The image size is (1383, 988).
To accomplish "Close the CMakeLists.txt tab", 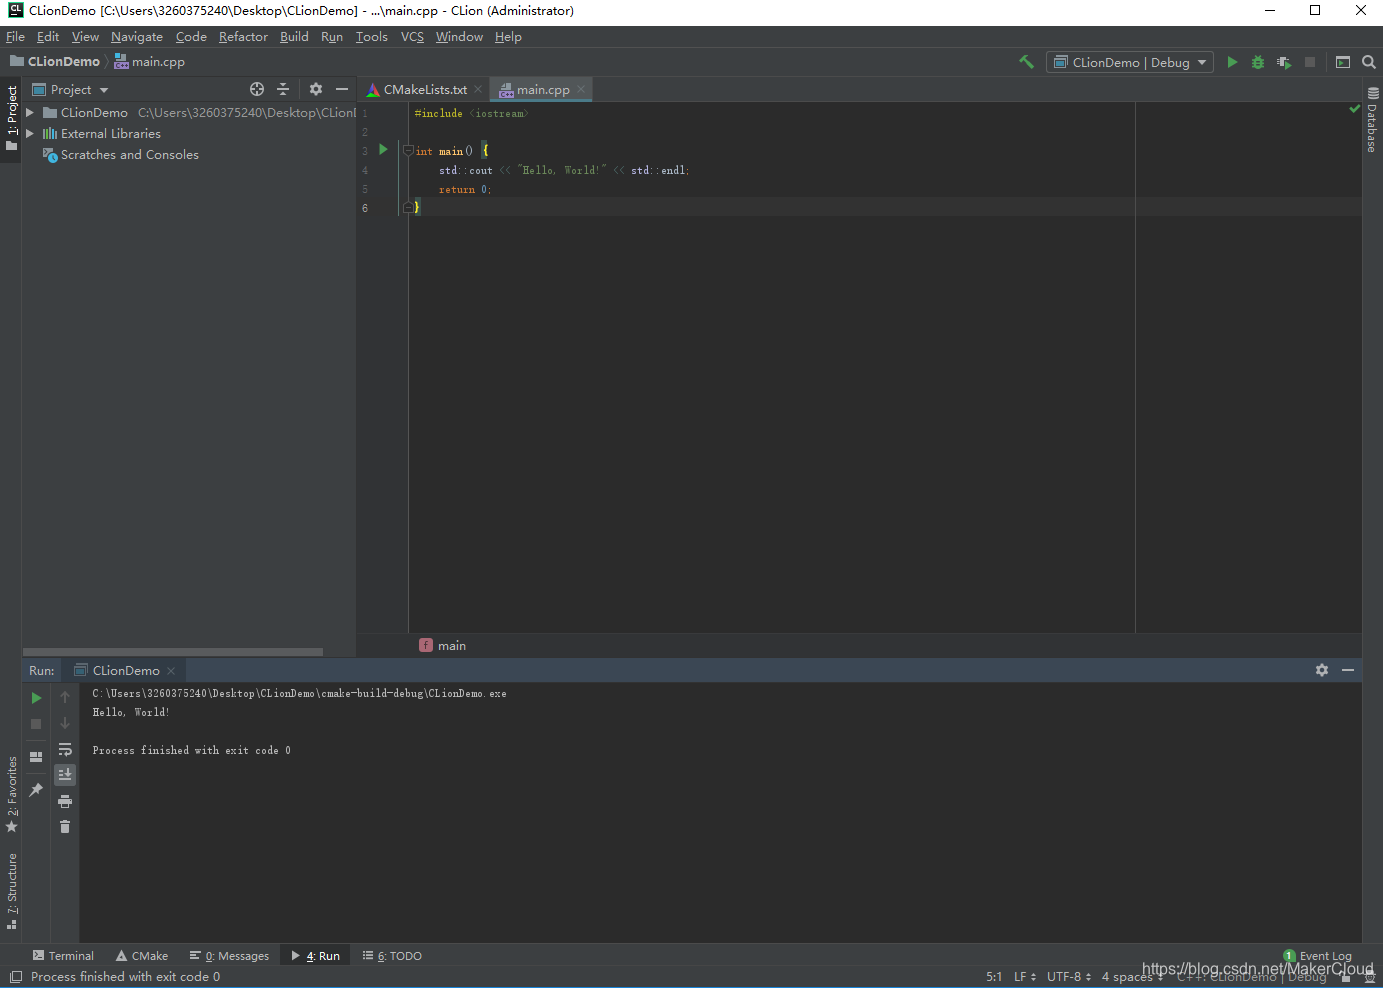I will 478,89.
